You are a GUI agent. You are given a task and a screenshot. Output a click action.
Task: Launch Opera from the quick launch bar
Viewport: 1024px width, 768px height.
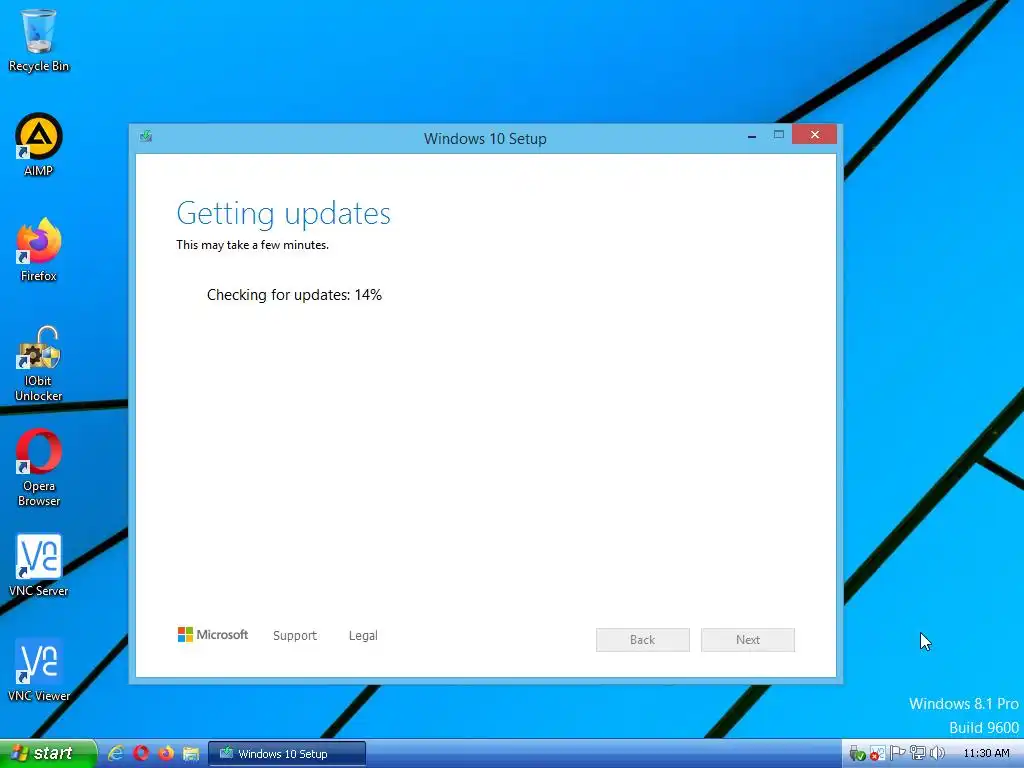(141, 753)
